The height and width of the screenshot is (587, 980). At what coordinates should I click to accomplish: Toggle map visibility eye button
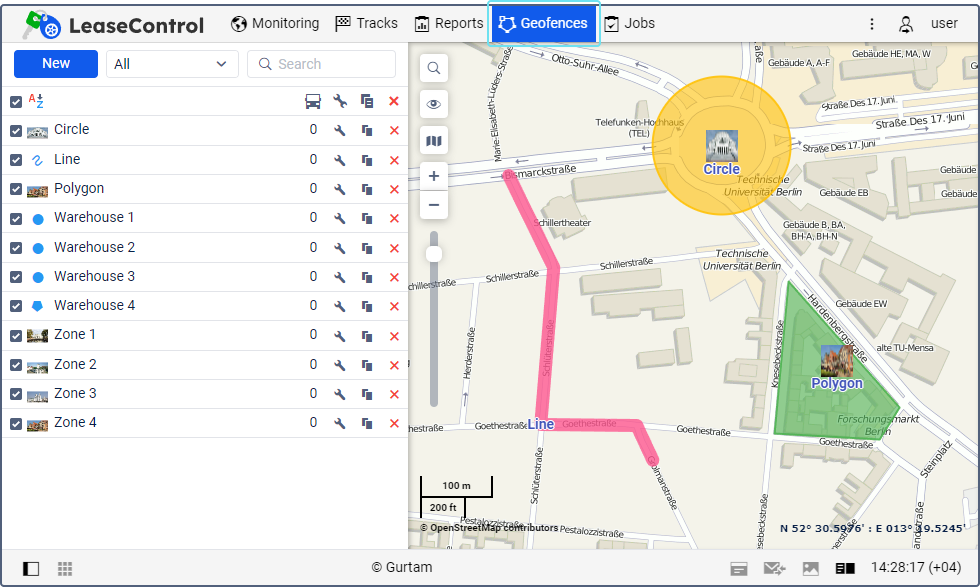(x=434, y=104)
